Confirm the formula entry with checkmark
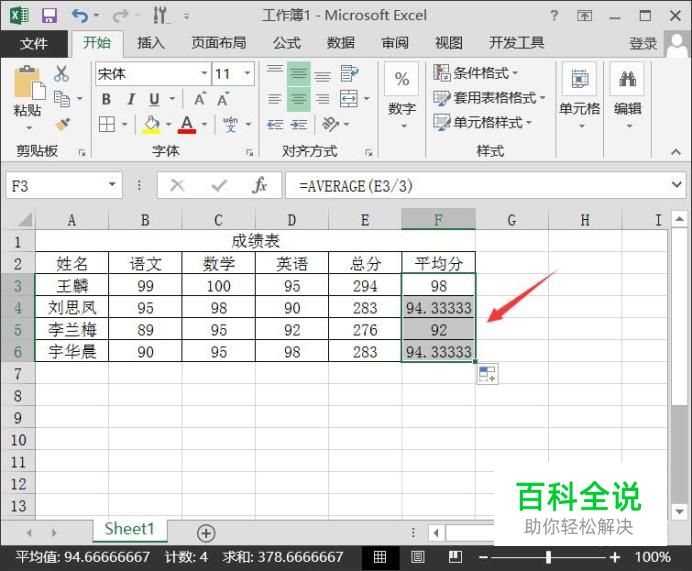Screen dimensions: 692x571 pos(219,185)
